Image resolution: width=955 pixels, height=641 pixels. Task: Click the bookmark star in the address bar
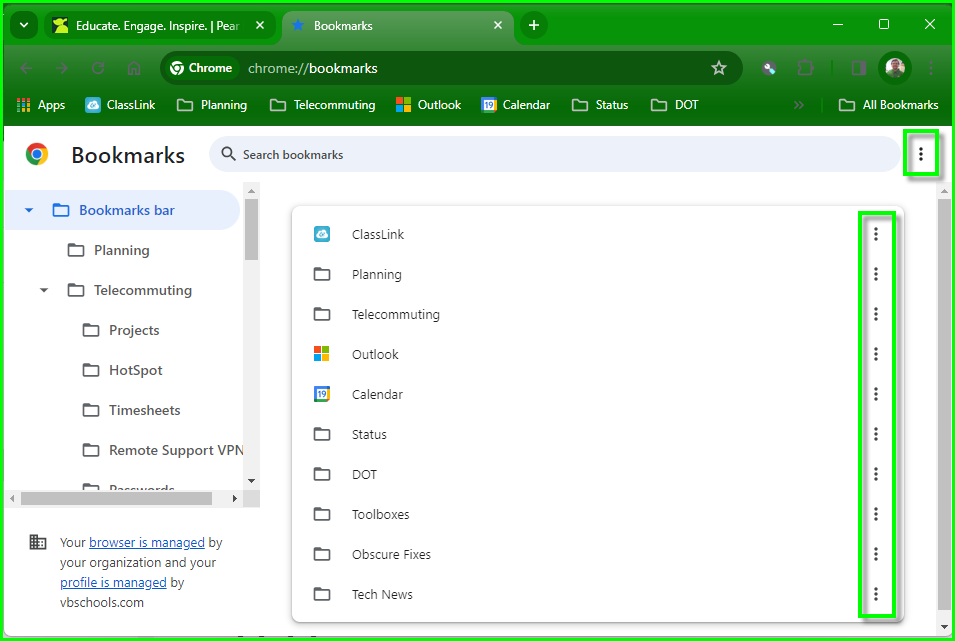tap(719, 68)
